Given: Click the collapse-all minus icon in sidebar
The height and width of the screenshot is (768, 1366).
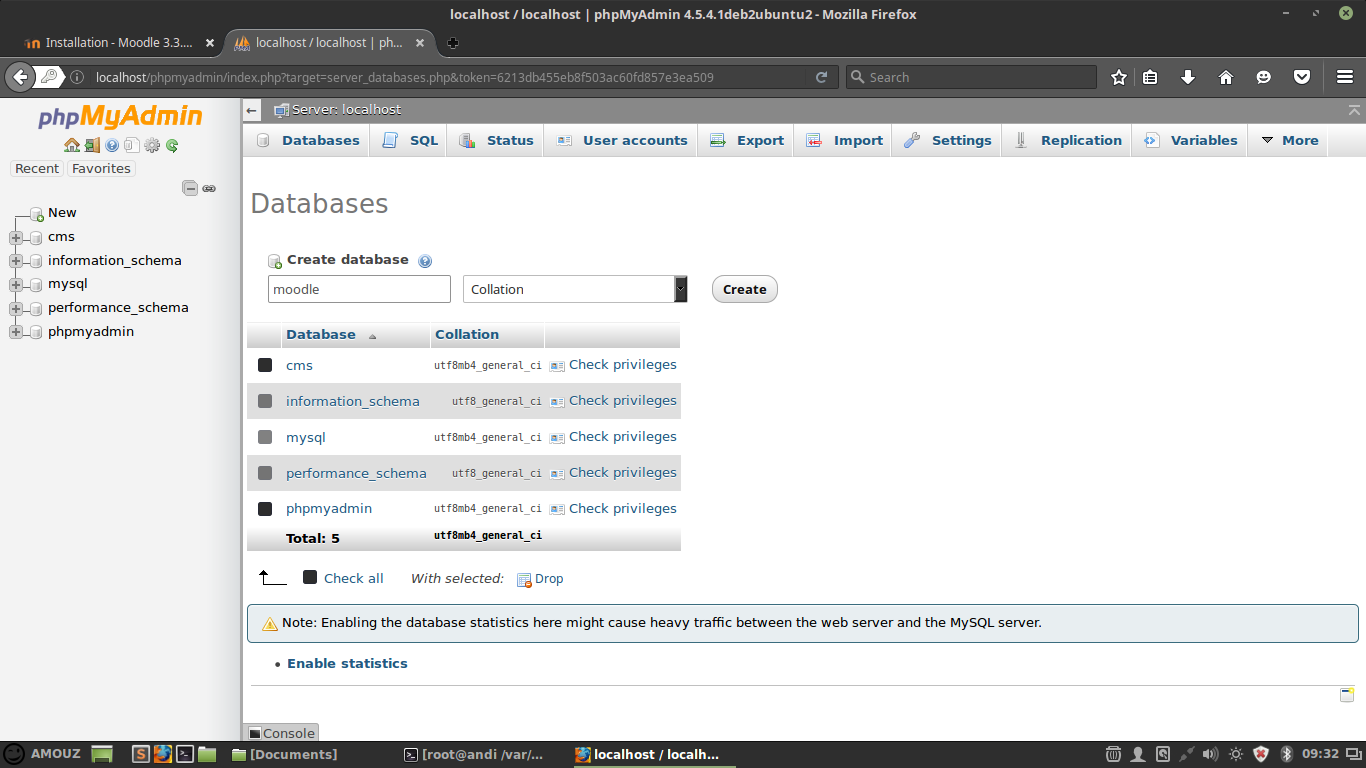Looking at the screenshot, I should point(190,187).
